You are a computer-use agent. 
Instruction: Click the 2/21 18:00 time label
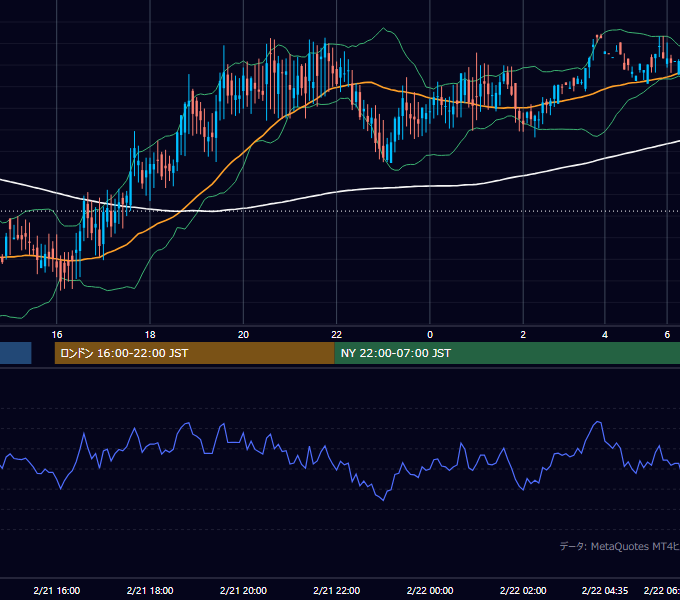150,590
